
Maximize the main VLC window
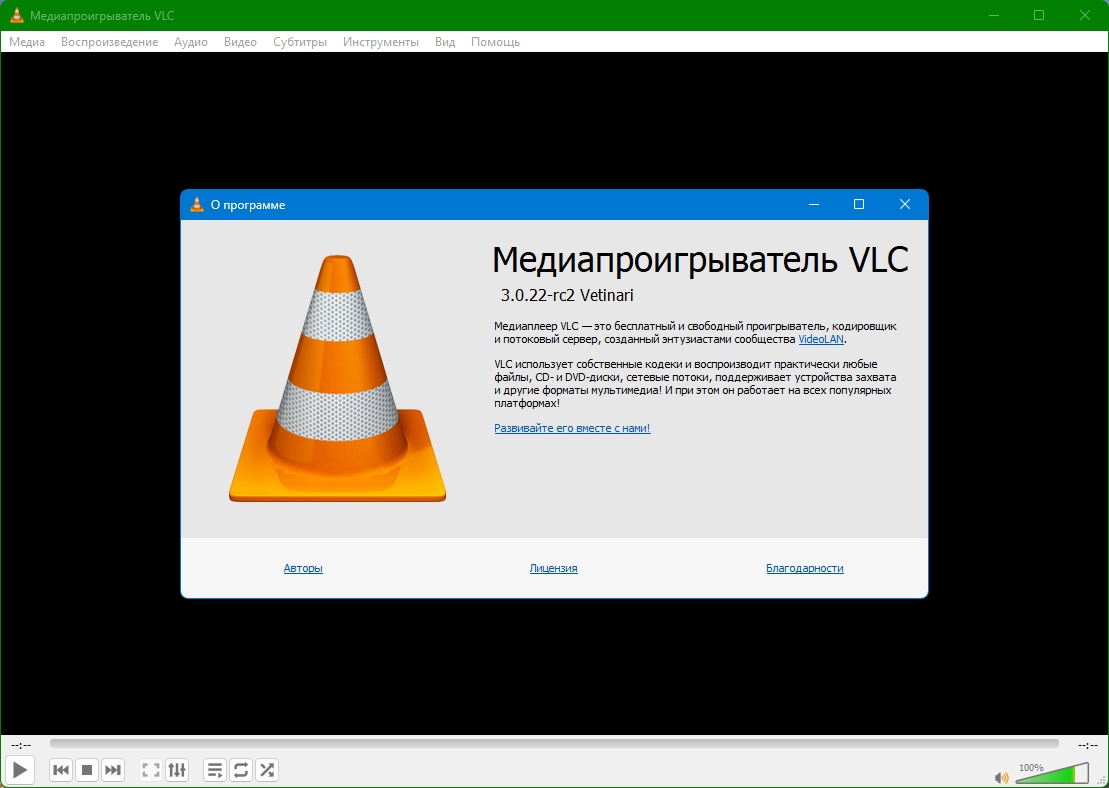point(1039,15)
